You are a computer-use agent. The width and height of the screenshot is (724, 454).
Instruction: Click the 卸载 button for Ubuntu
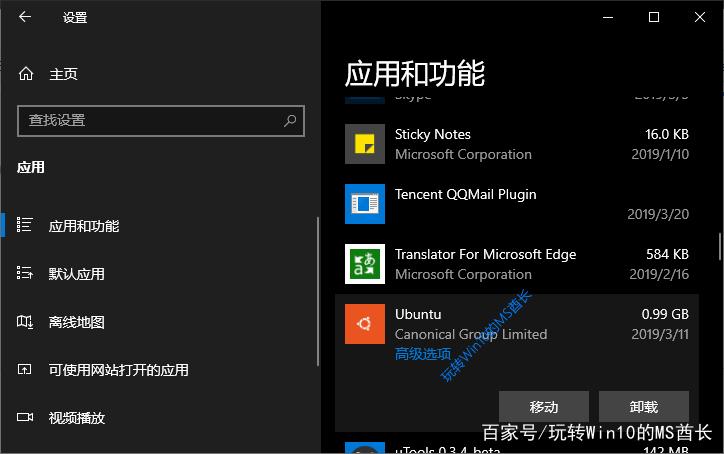[x=644, y=407]
